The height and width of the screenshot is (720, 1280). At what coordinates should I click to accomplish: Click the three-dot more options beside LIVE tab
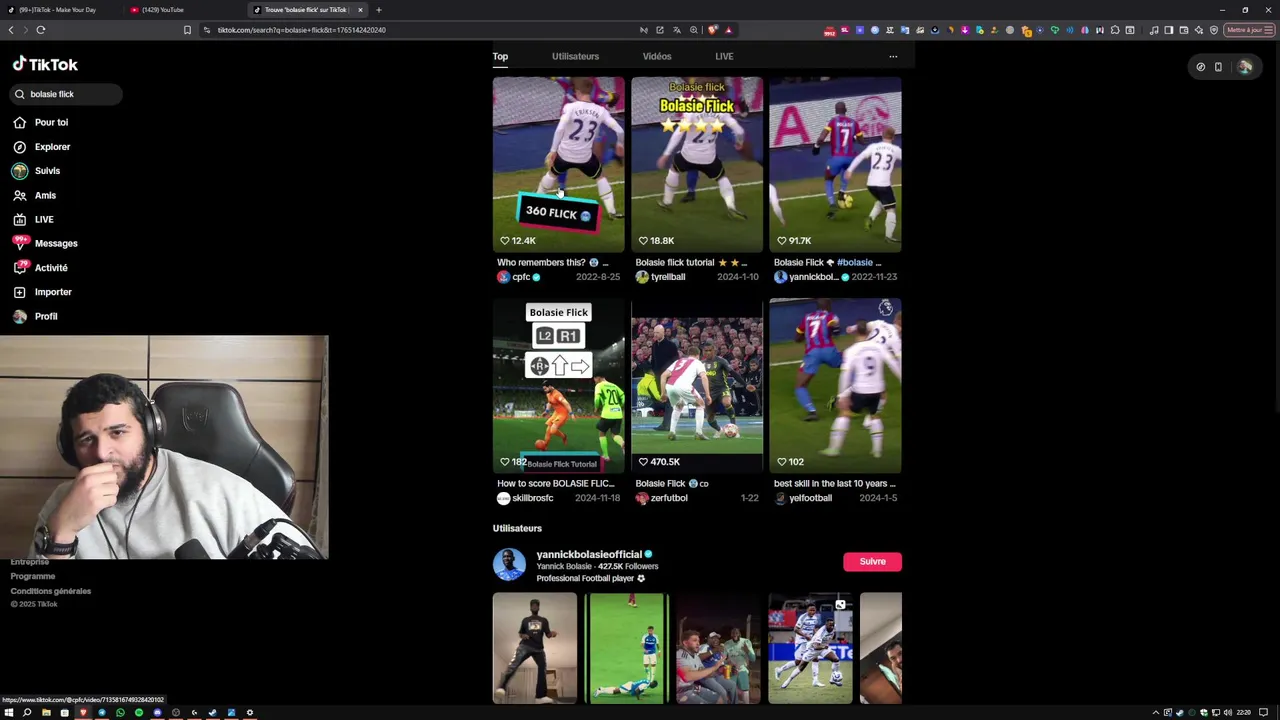point(893,56)
